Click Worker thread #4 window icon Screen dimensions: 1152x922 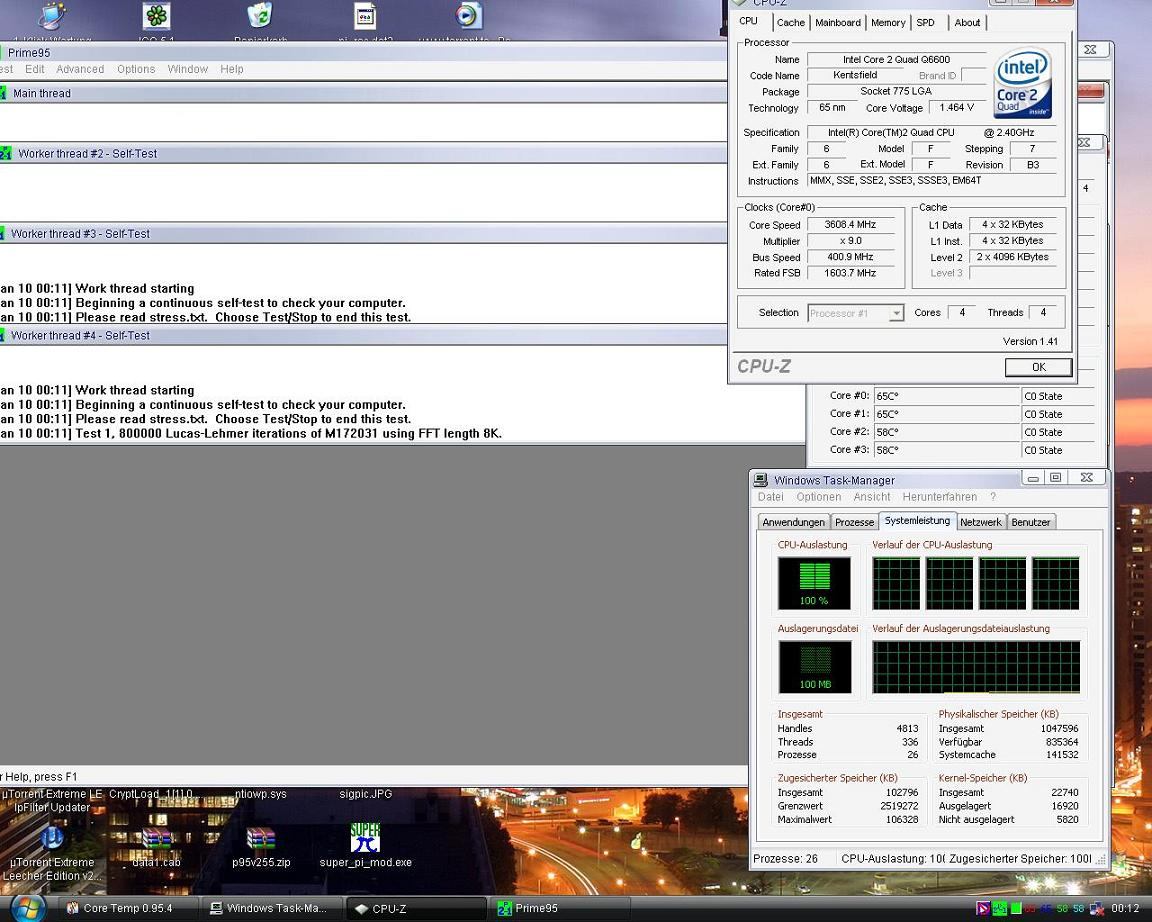[4, 335]
